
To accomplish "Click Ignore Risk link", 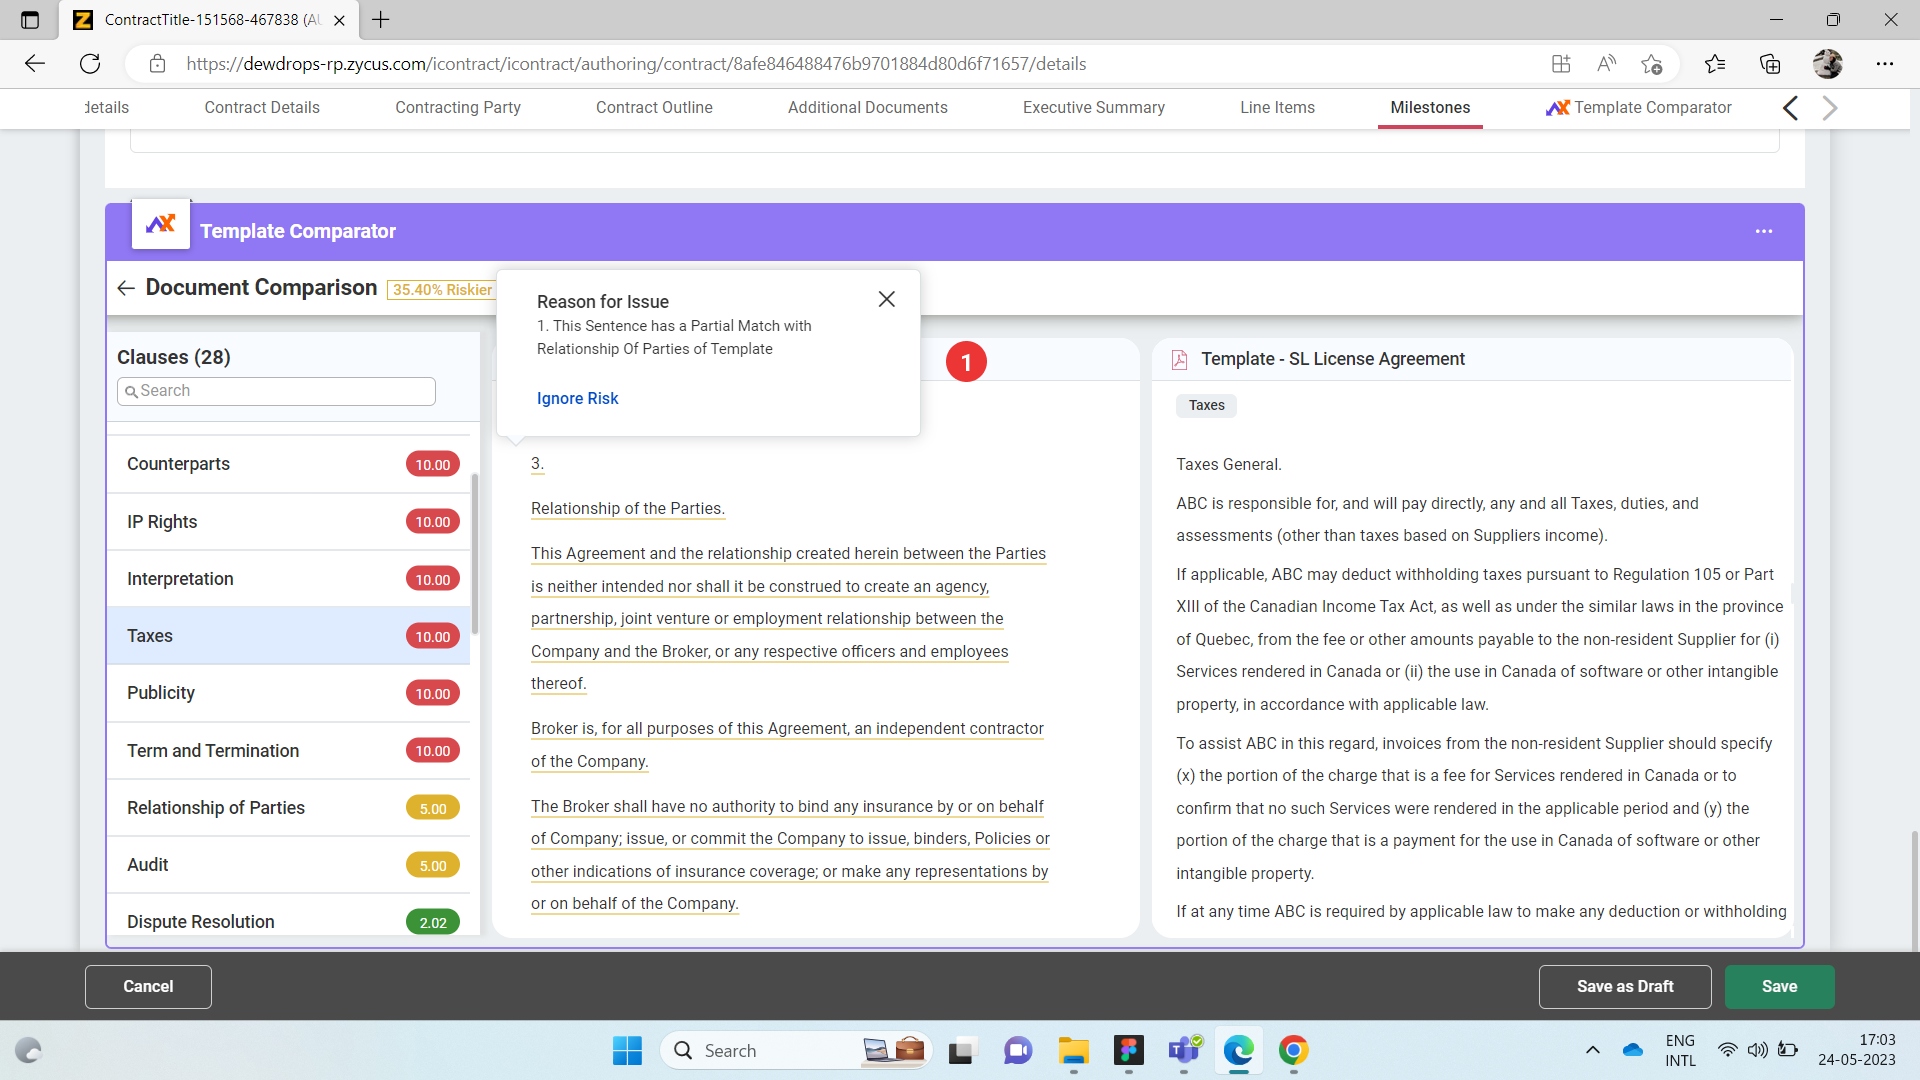I will click(x=577, y=398).
